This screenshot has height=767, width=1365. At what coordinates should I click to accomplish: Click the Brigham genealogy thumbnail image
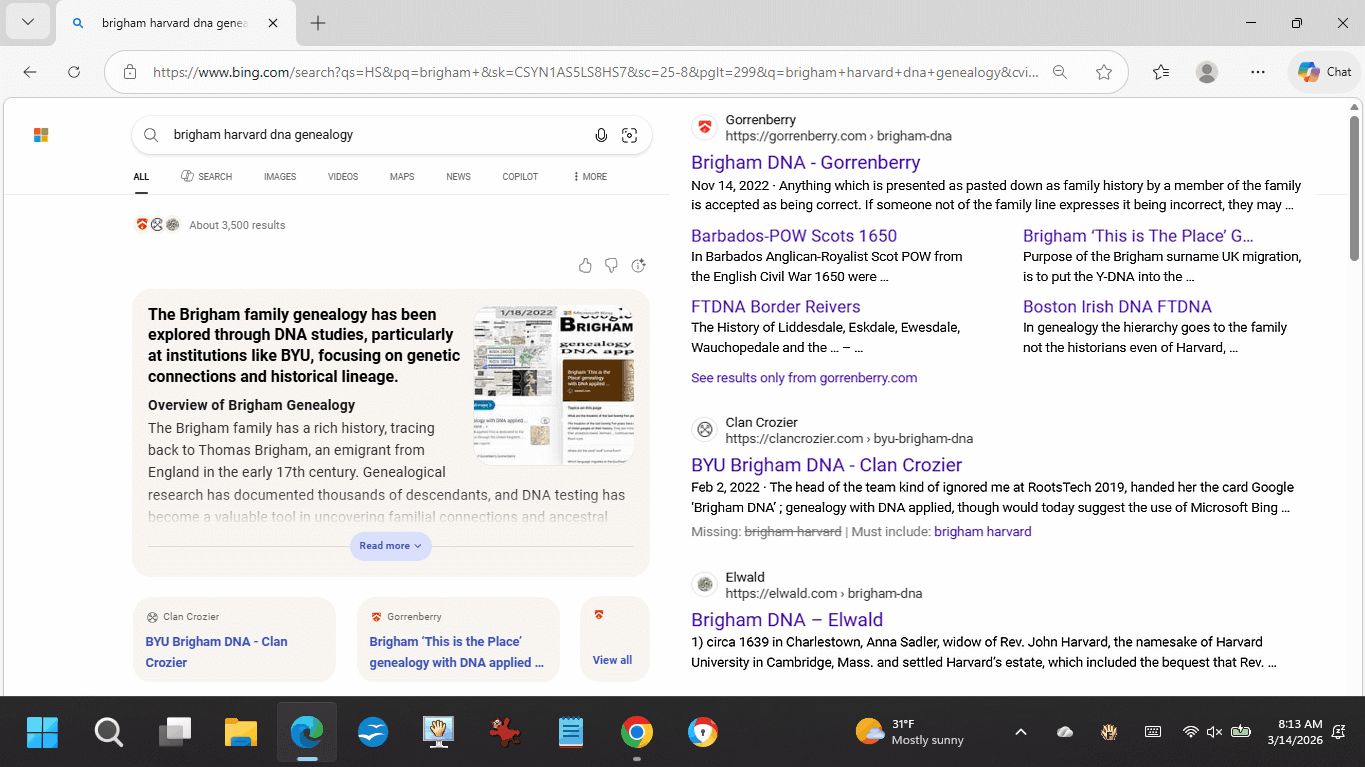(553, 385)
